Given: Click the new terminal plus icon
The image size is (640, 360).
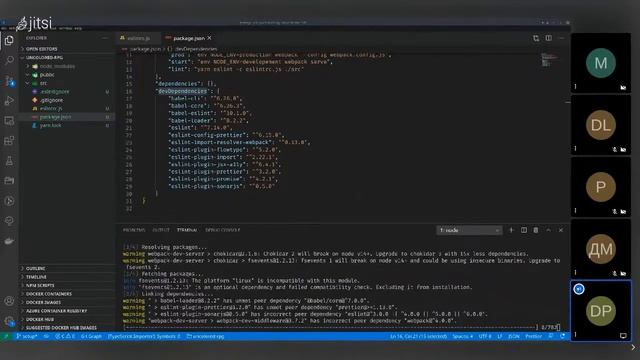Looking at the screenshot, I should pyautogui.click(x=511, y=230).
